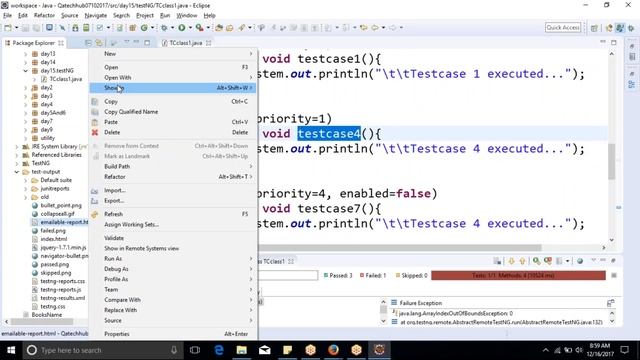Click the Task View taskbar icon

click(x=195, y=350)
